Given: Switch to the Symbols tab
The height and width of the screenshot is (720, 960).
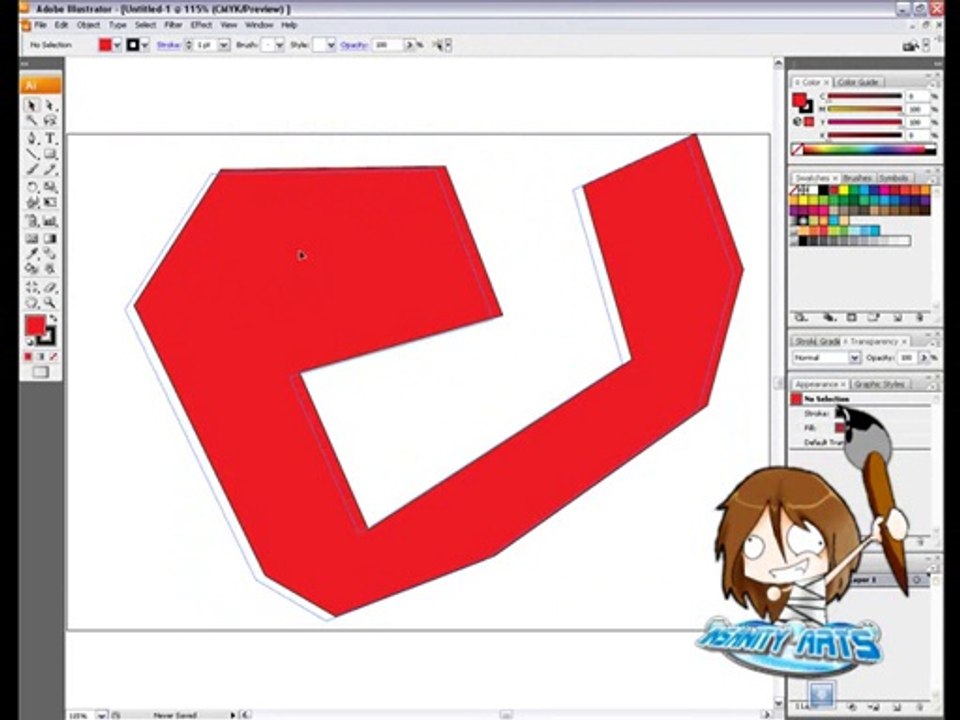Looking at the screenshot, I should click(893, 178).
